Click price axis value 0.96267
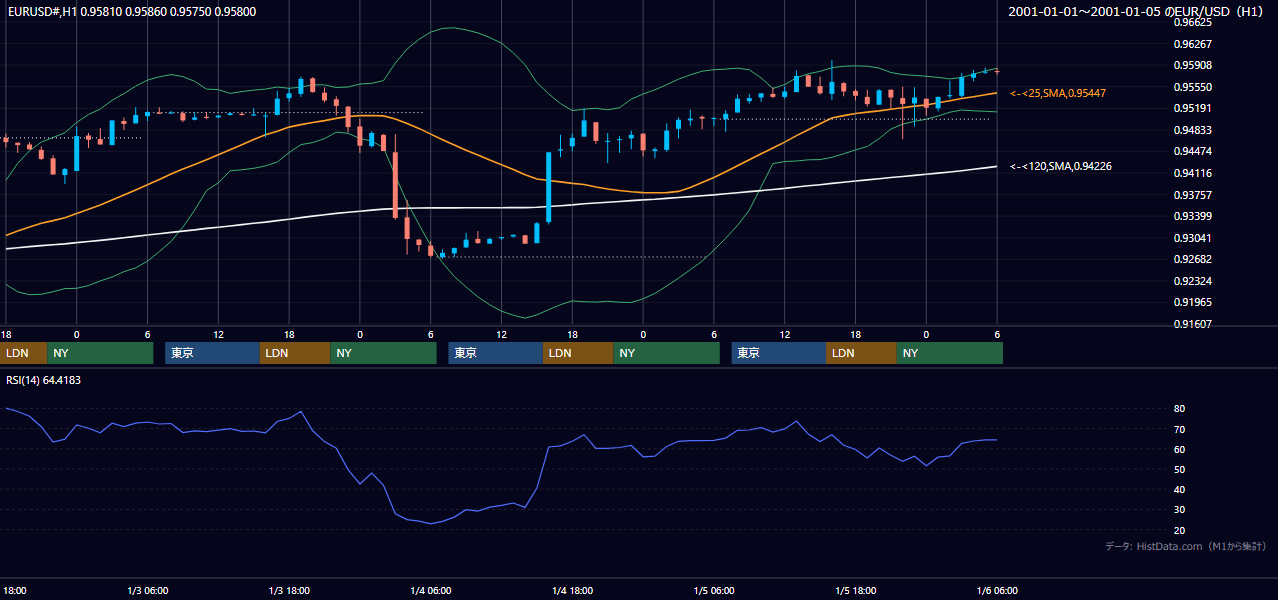This screenshot has width=1278, height=600. click(x=1192, y=44)
